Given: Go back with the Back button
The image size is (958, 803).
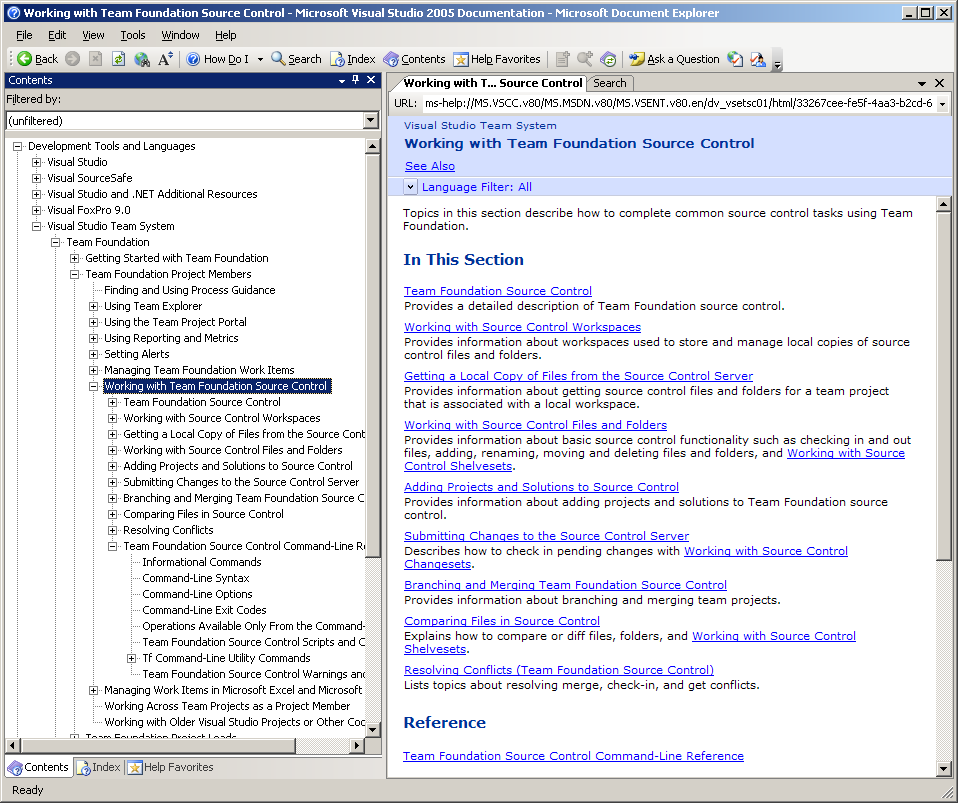Looking at the screenshot, I should coord(38,59).
